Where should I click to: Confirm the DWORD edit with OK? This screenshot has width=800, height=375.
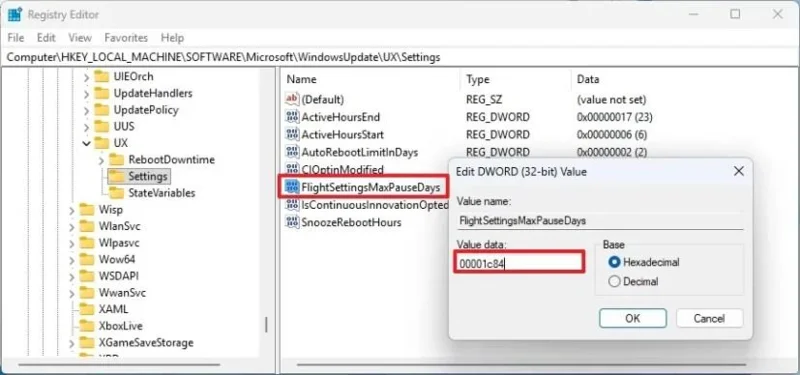click(x=633, y=318)
